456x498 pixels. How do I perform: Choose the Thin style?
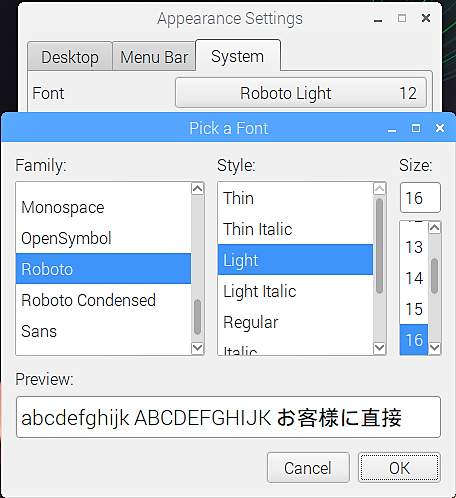pyautogui.click(x=295, y=198)
